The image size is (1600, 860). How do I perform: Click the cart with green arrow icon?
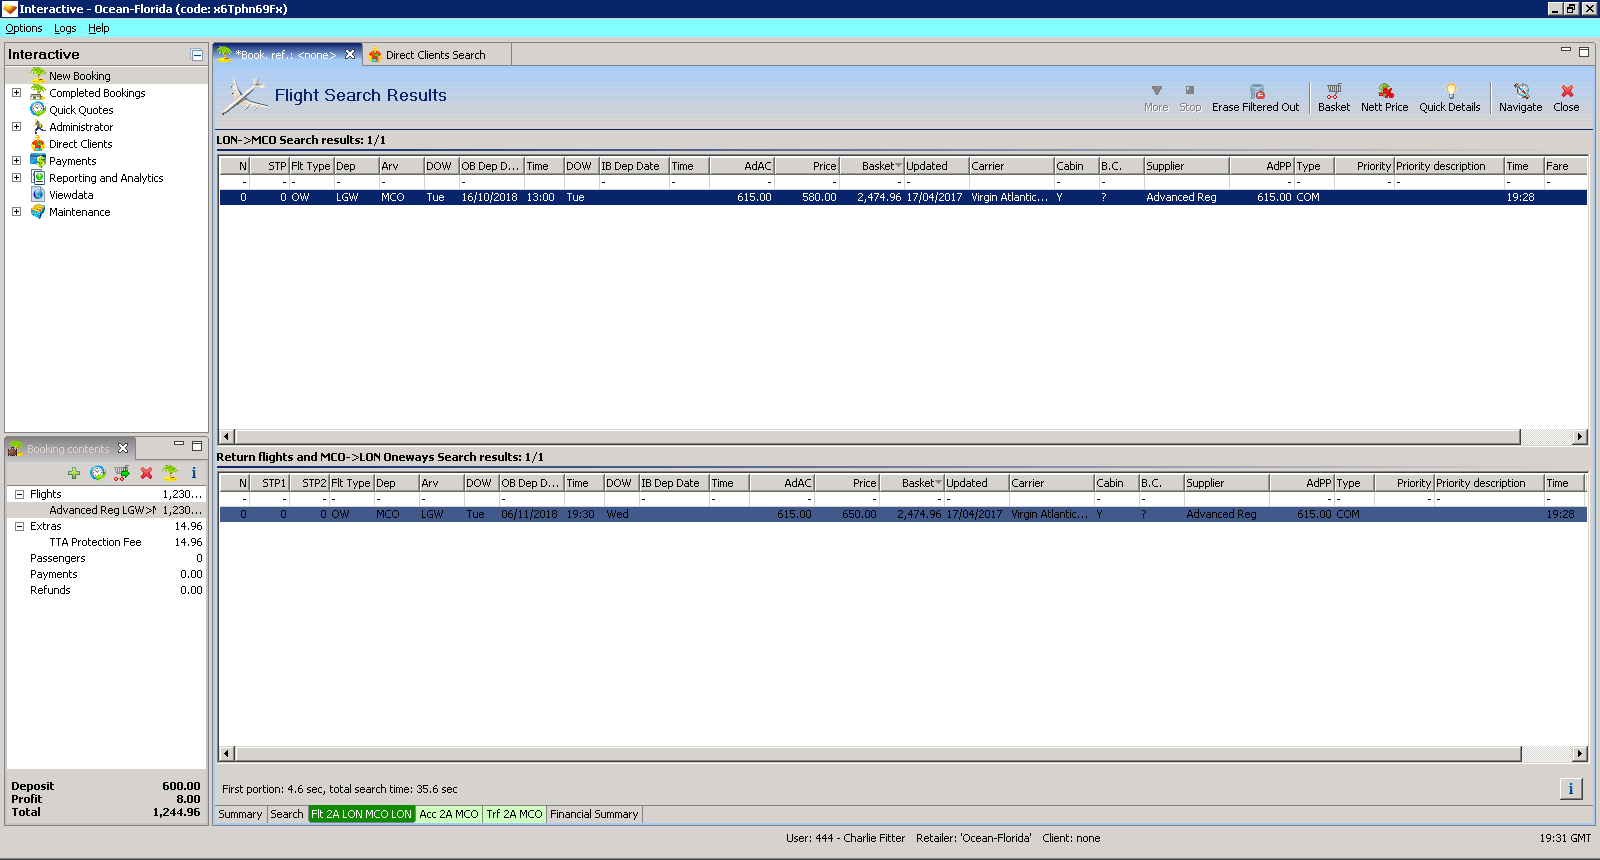point(122,473)
